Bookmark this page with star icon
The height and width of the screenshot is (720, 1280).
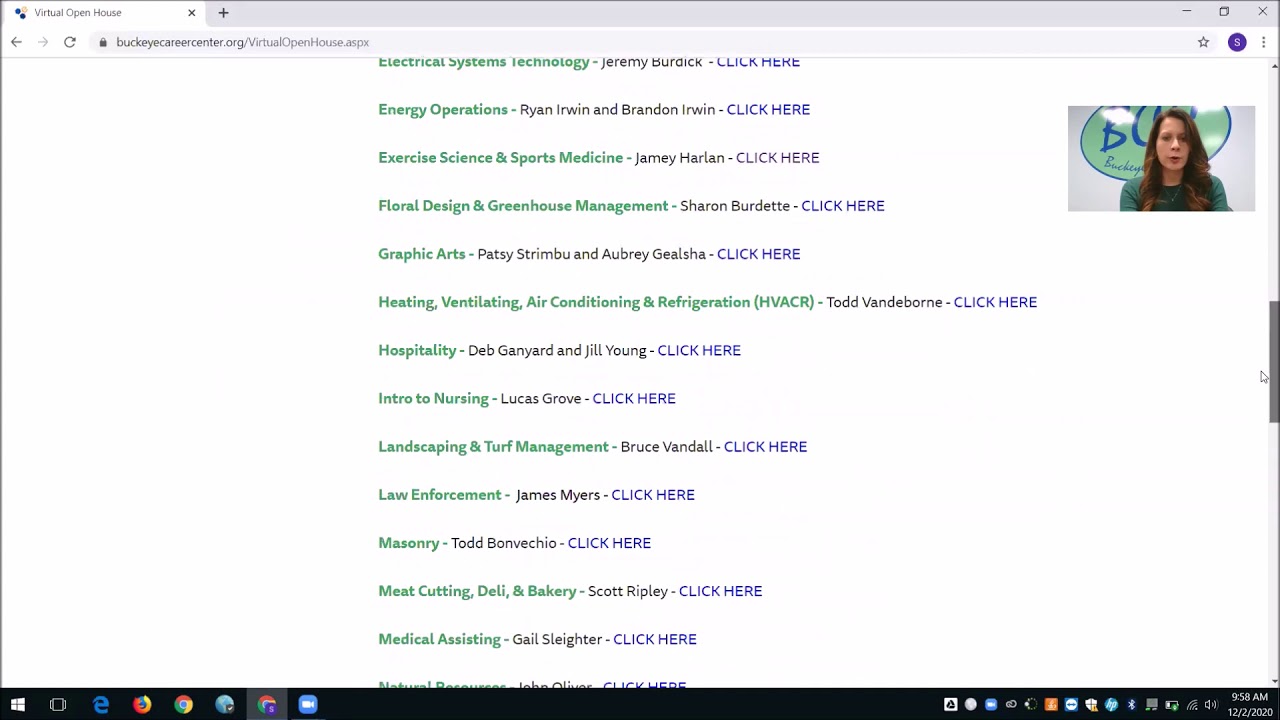1204,42
